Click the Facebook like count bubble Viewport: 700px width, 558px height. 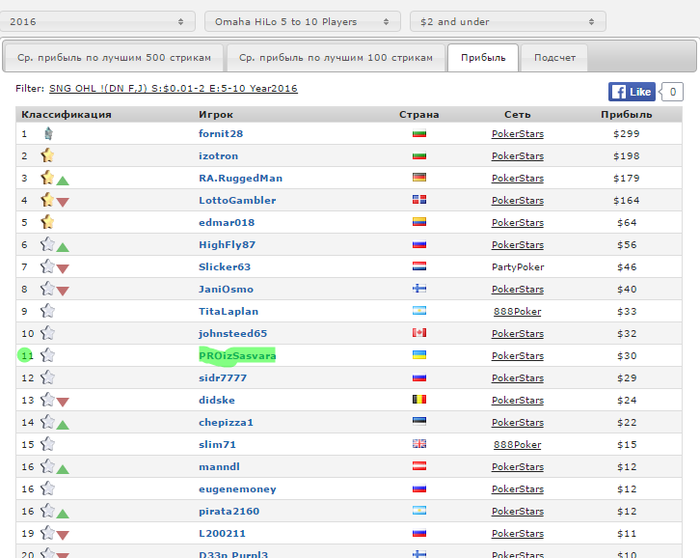(x=672, y=92)
